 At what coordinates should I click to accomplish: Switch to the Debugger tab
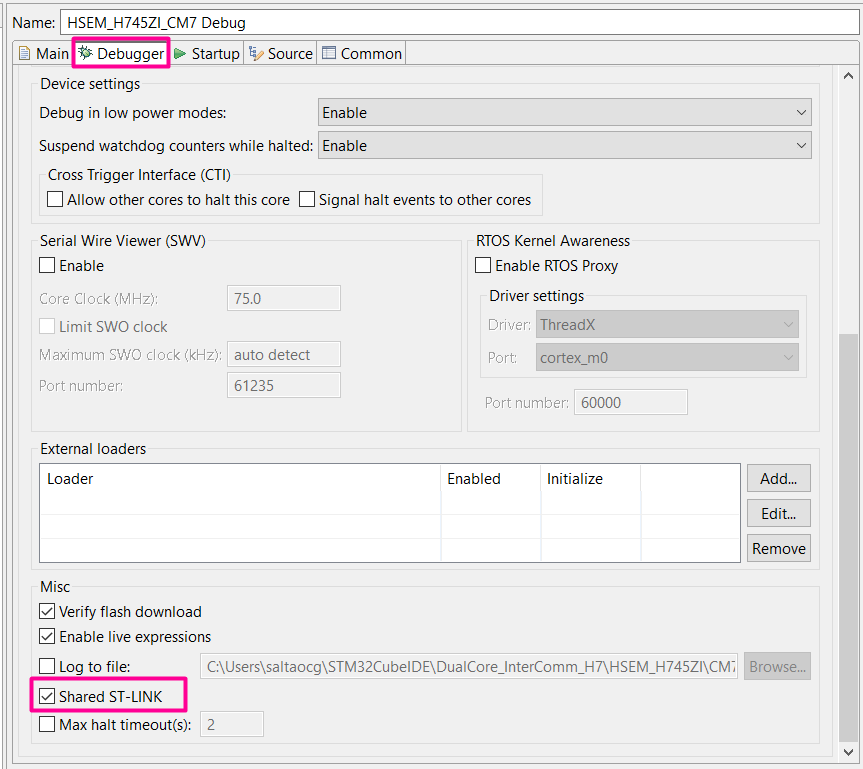coord(121,53)
